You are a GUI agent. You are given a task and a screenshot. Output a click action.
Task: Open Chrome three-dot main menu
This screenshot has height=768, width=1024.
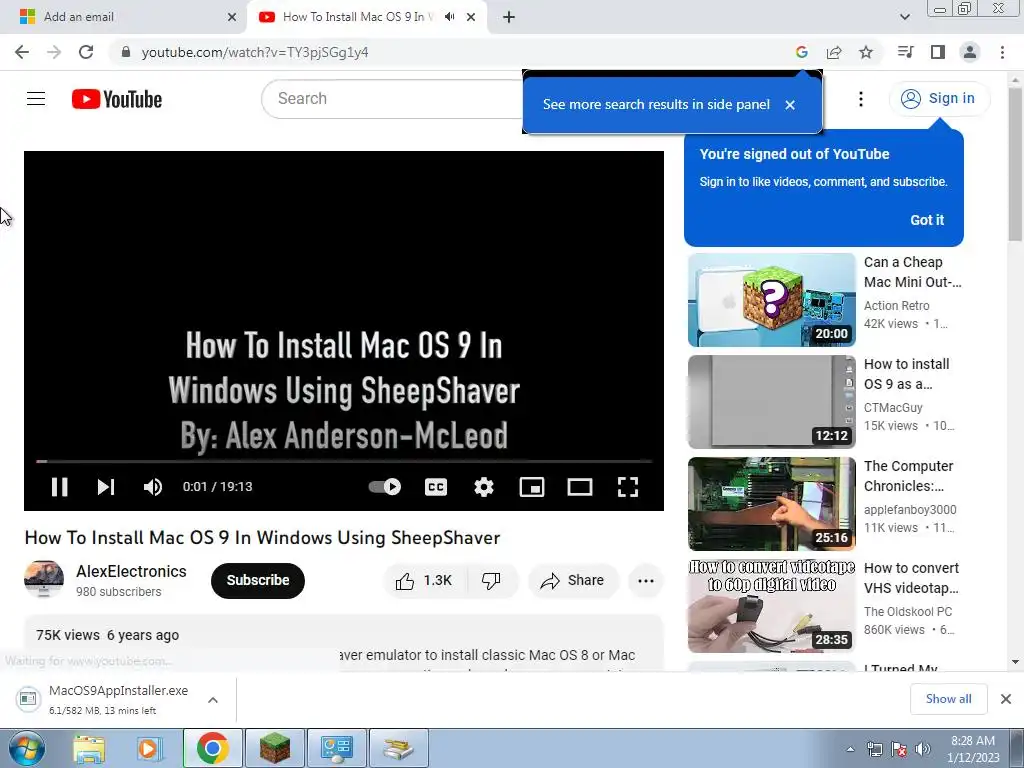point(1002,52)
